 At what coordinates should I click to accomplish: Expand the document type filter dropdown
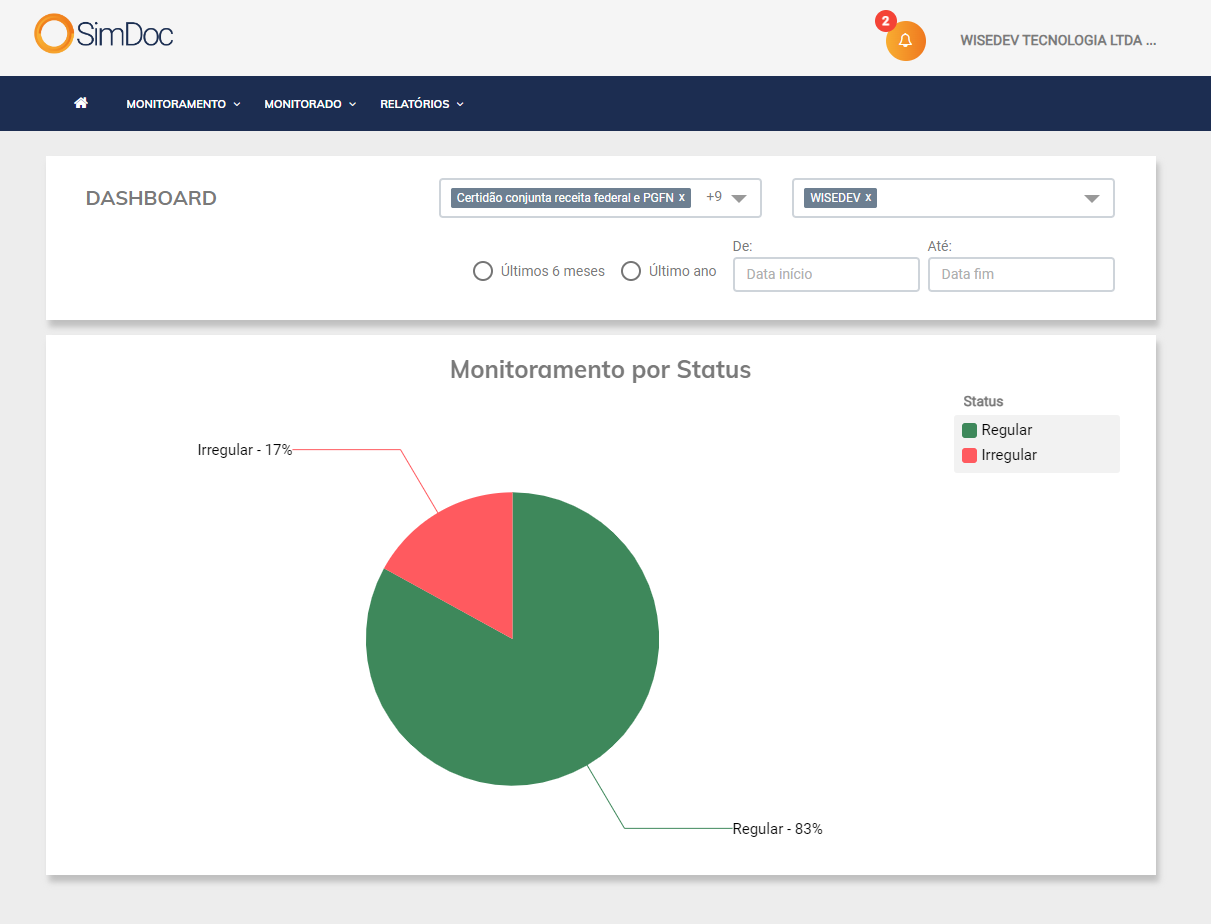741,198
